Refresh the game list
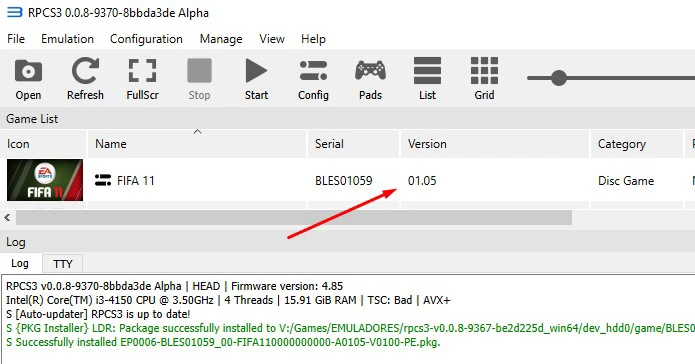 point(85,79)
